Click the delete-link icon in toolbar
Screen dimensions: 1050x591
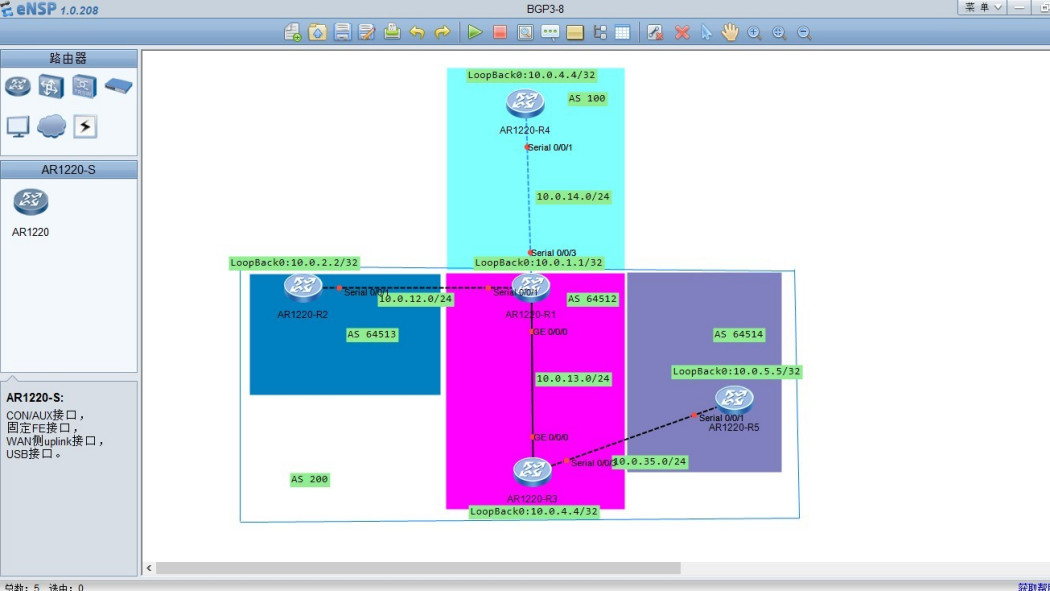coord(655,32)
